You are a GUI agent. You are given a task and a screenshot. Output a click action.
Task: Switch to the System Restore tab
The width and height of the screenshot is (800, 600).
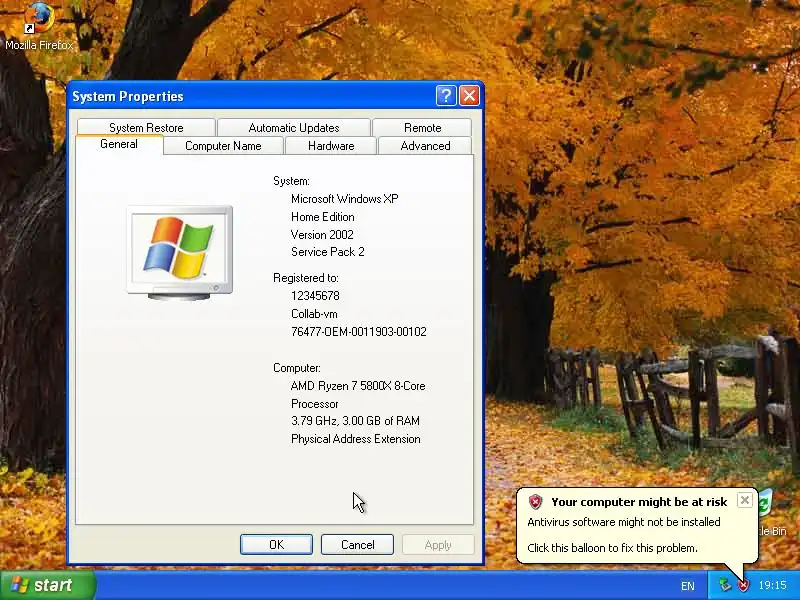point(146,128)
